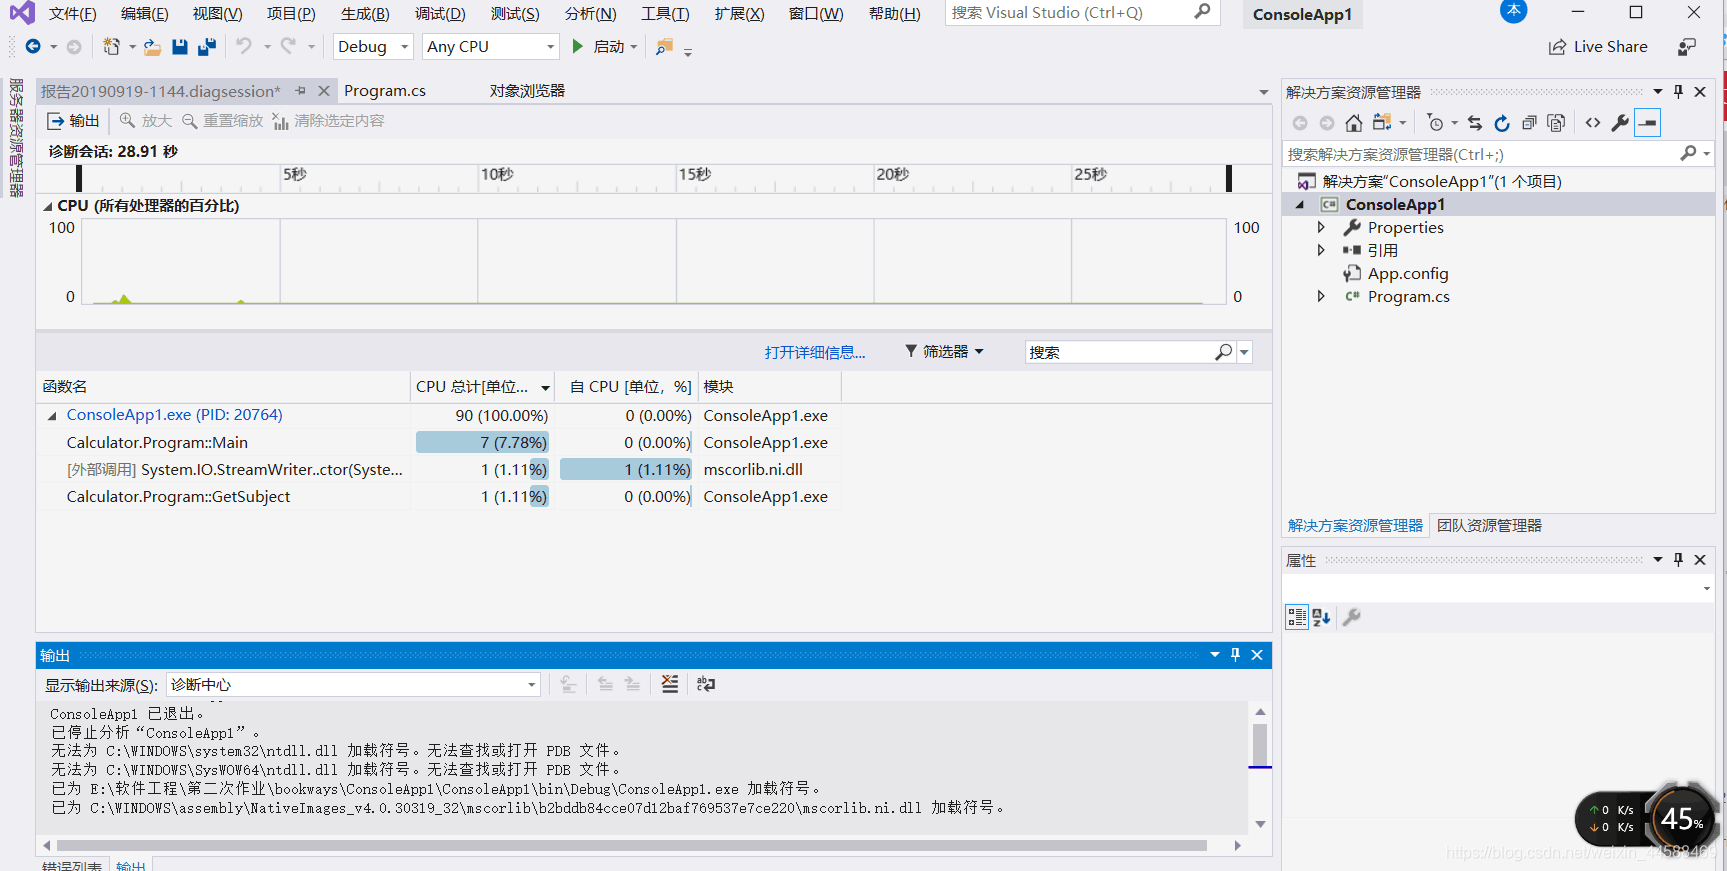
Task: Click the new project icon
Action: pyautogui.click(x=111, y=47)
